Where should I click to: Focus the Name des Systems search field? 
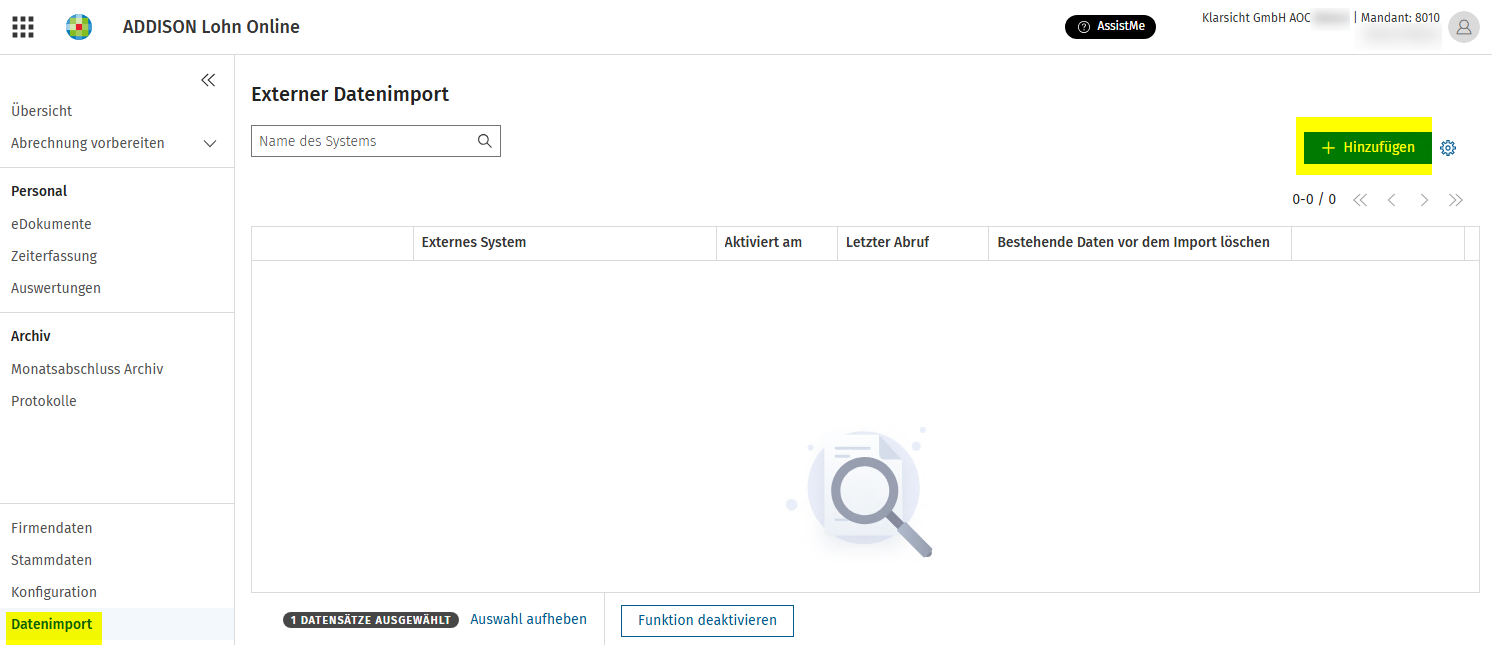click(x=375, y=141)
